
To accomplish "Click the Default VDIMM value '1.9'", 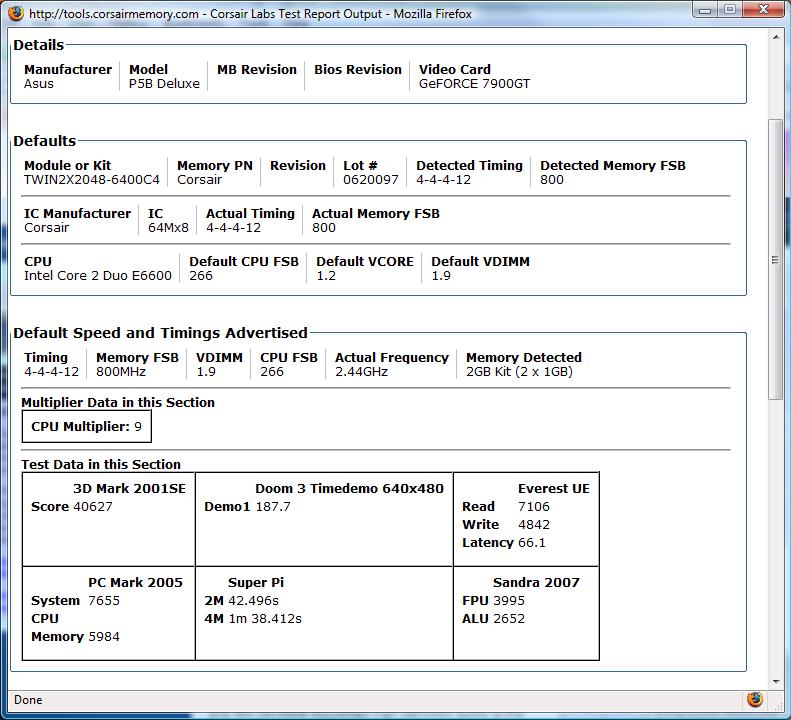I will click(x=441, y=275).
